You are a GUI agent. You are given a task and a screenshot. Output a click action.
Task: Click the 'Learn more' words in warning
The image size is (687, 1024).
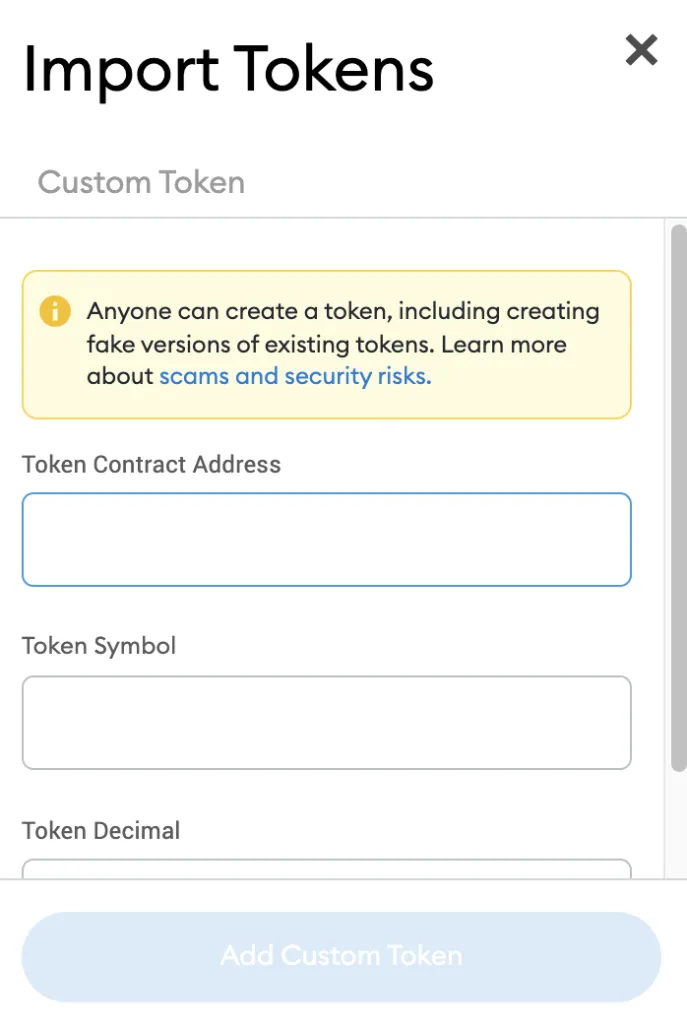pos(503,344)
